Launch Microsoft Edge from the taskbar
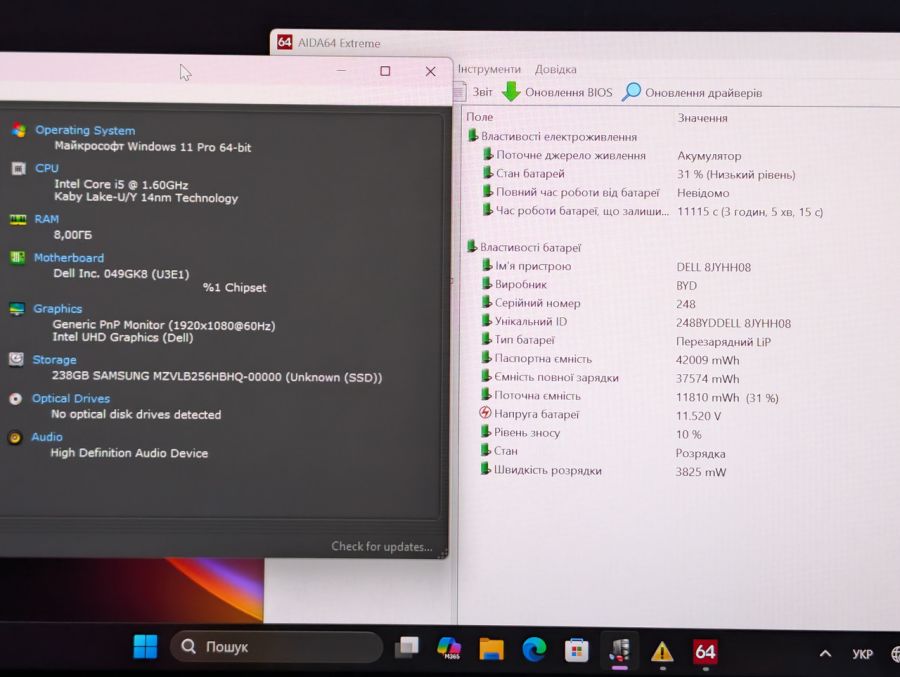Image resolution: width=900 pixels, height=677 pixels. (534, 650)
